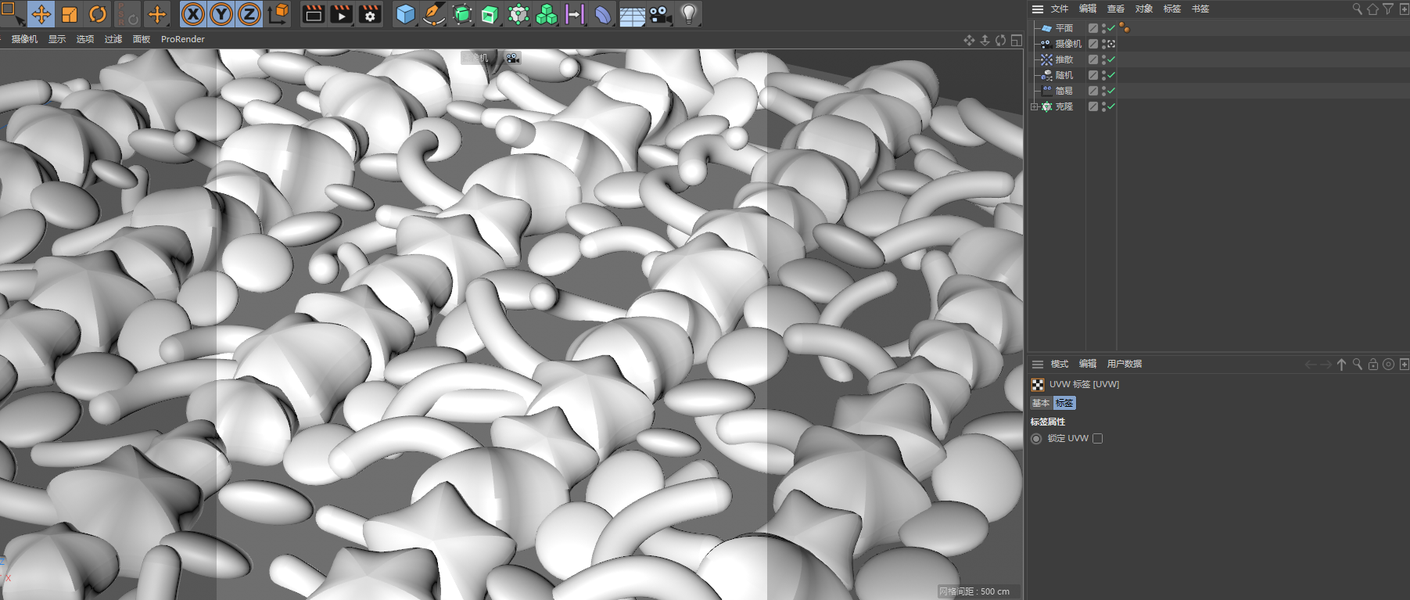This screenshot has width=1410, height=600.
Task: Click the orange place-tool cross icon
Action: (x=157, y=14)
